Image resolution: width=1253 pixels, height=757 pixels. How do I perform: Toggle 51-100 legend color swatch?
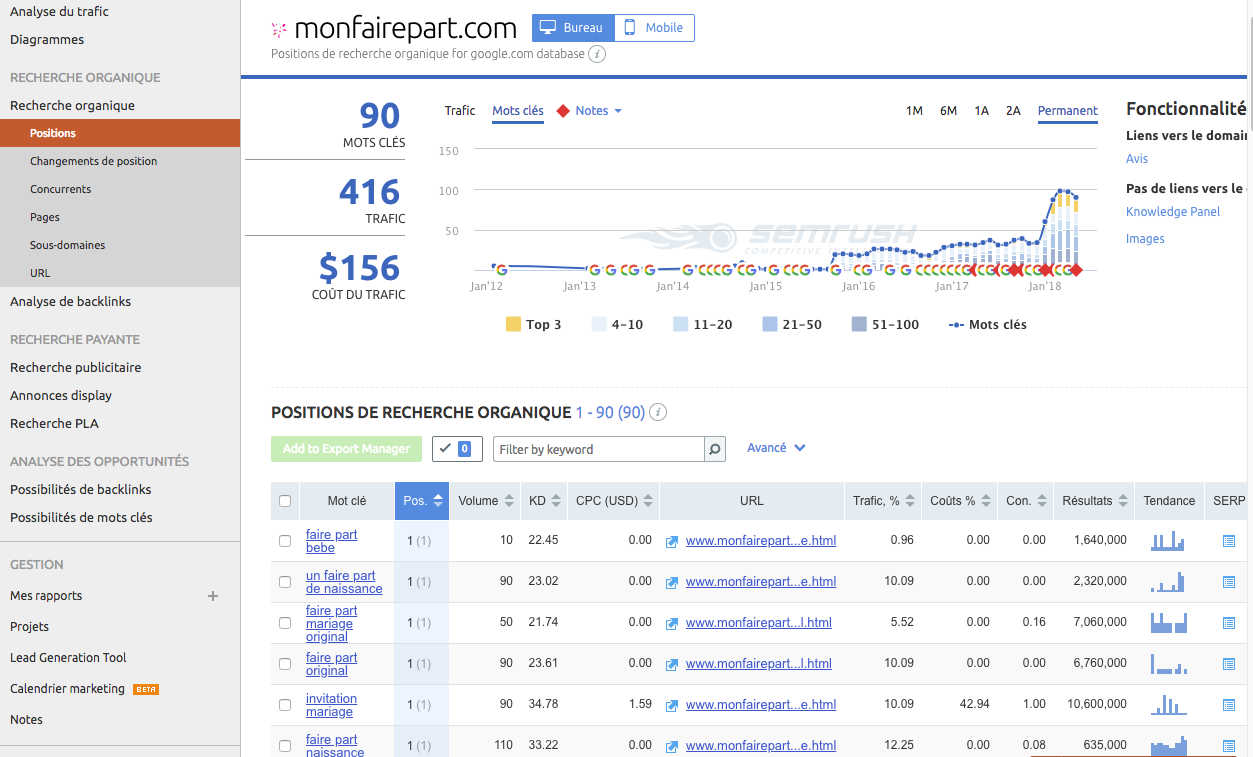click(859, 324)
